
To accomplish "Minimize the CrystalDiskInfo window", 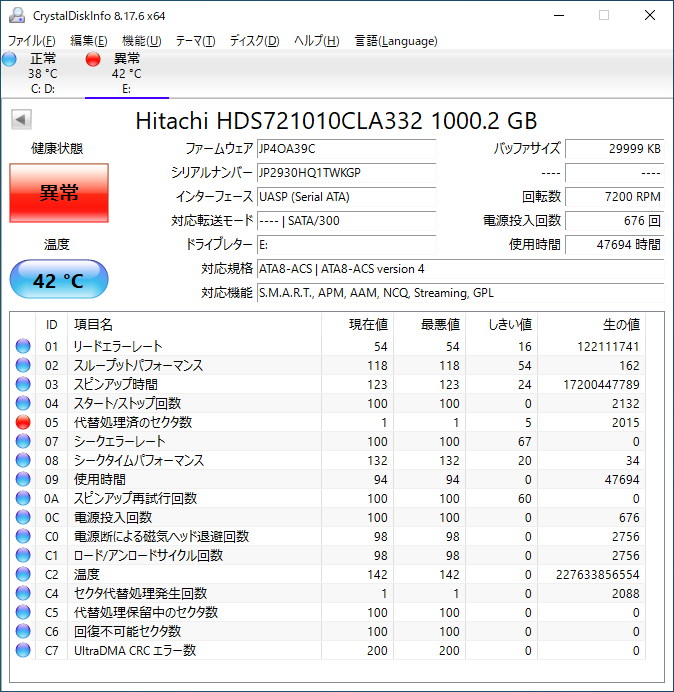I will pyautogui.click(x=559, y=15).
